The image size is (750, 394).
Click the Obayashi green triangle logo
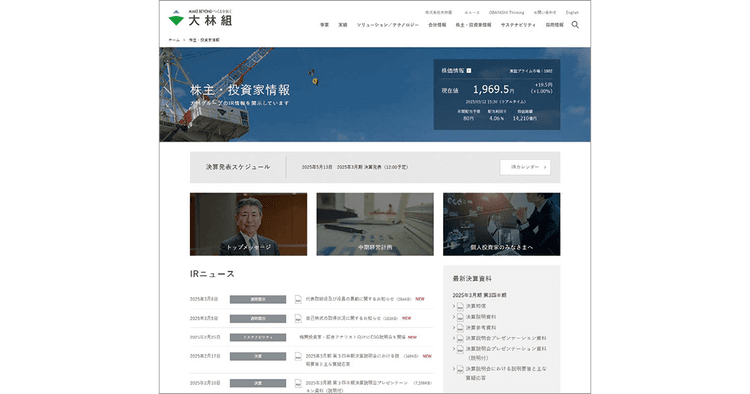point(176,18)
